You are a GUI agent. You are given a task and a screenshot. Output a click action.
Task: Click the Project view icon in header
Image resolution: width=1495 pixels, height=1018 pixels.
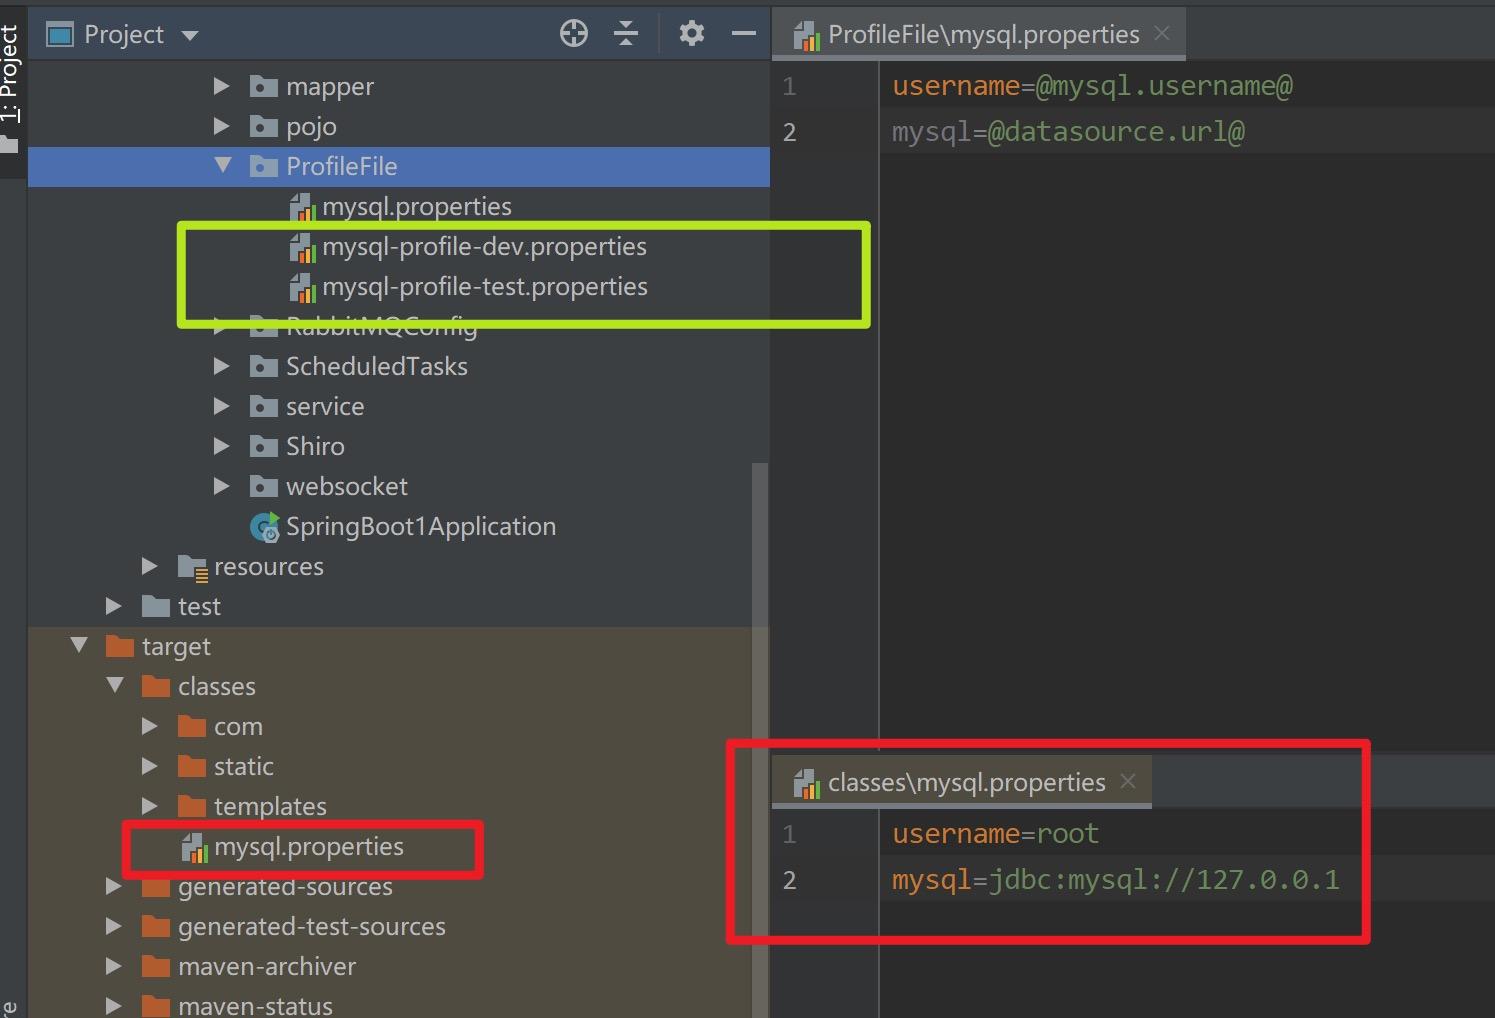tap(60, 35)
